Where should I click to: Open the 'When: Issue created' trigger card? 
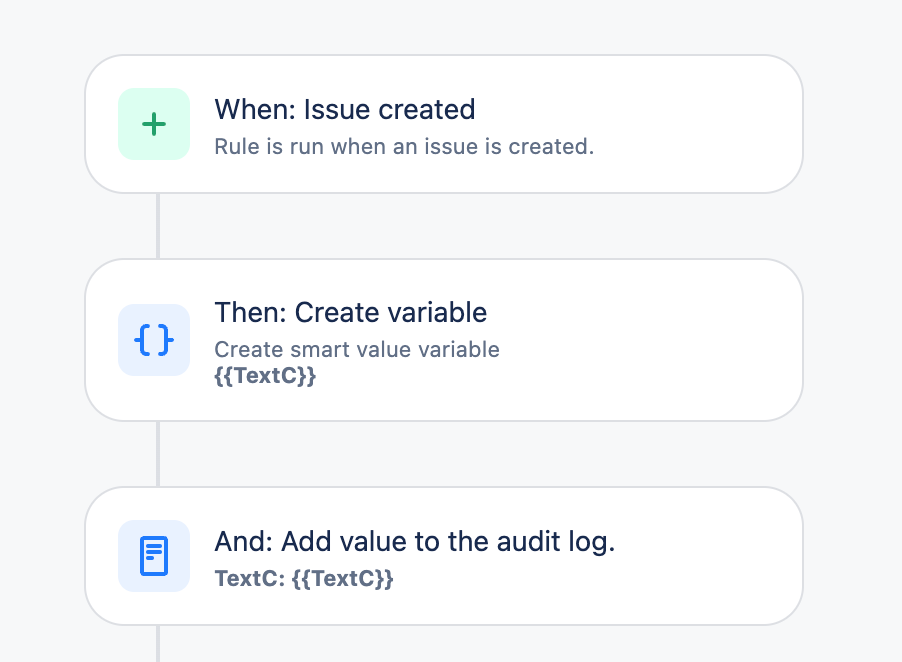(x=444, y=124)
